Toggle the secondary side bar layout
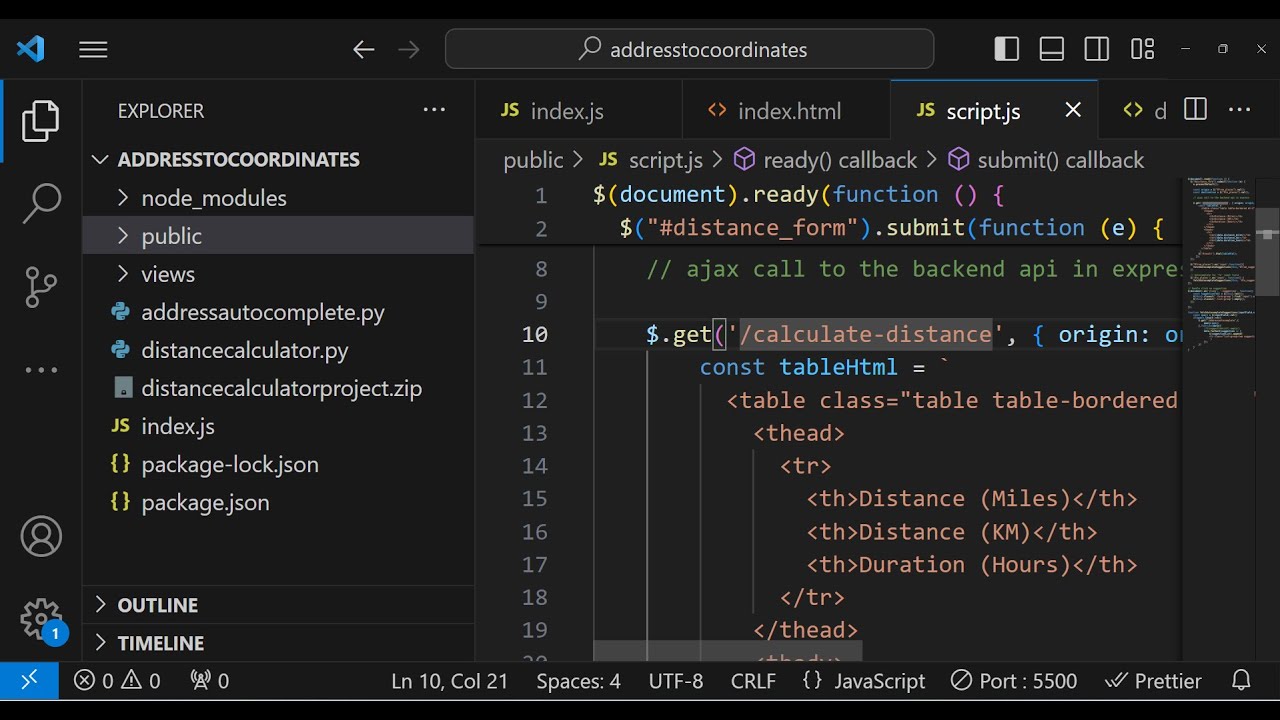1280x720 pixels. pos(1097,49)
